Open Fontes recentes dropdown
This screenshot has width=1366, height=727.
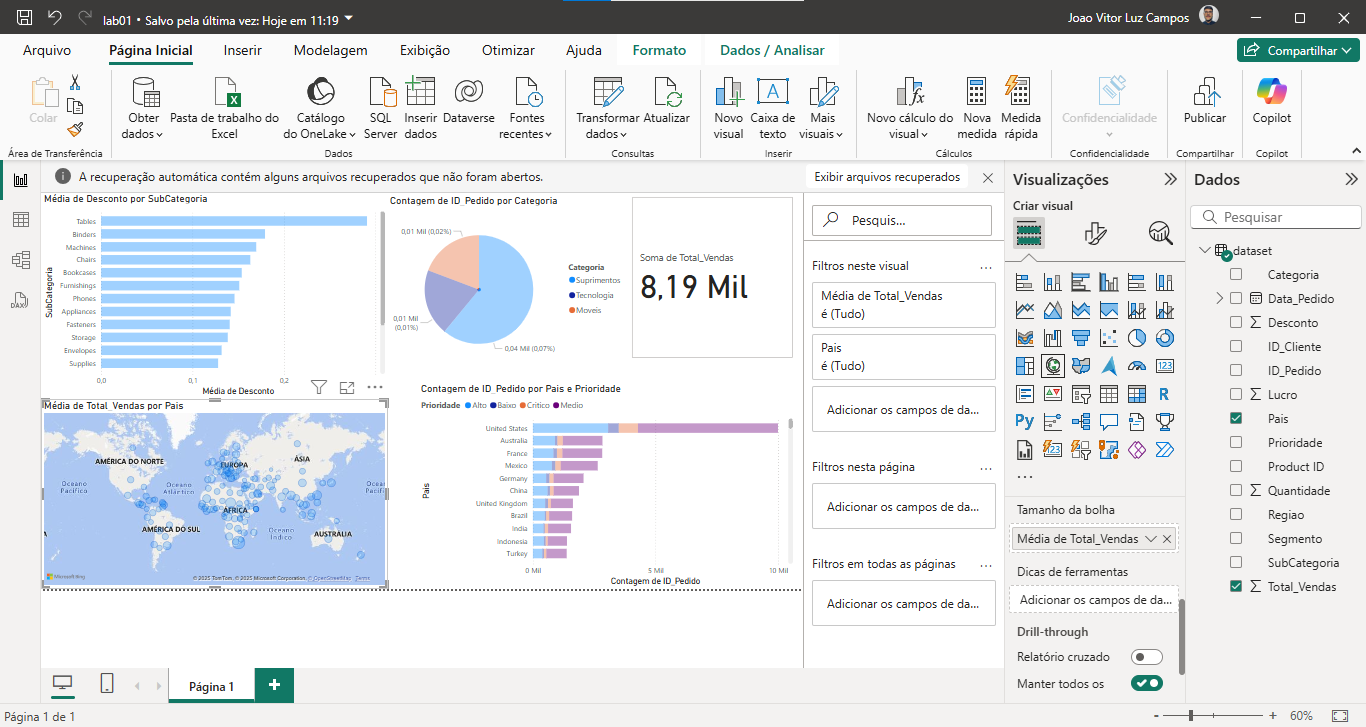tap(525, 109)
